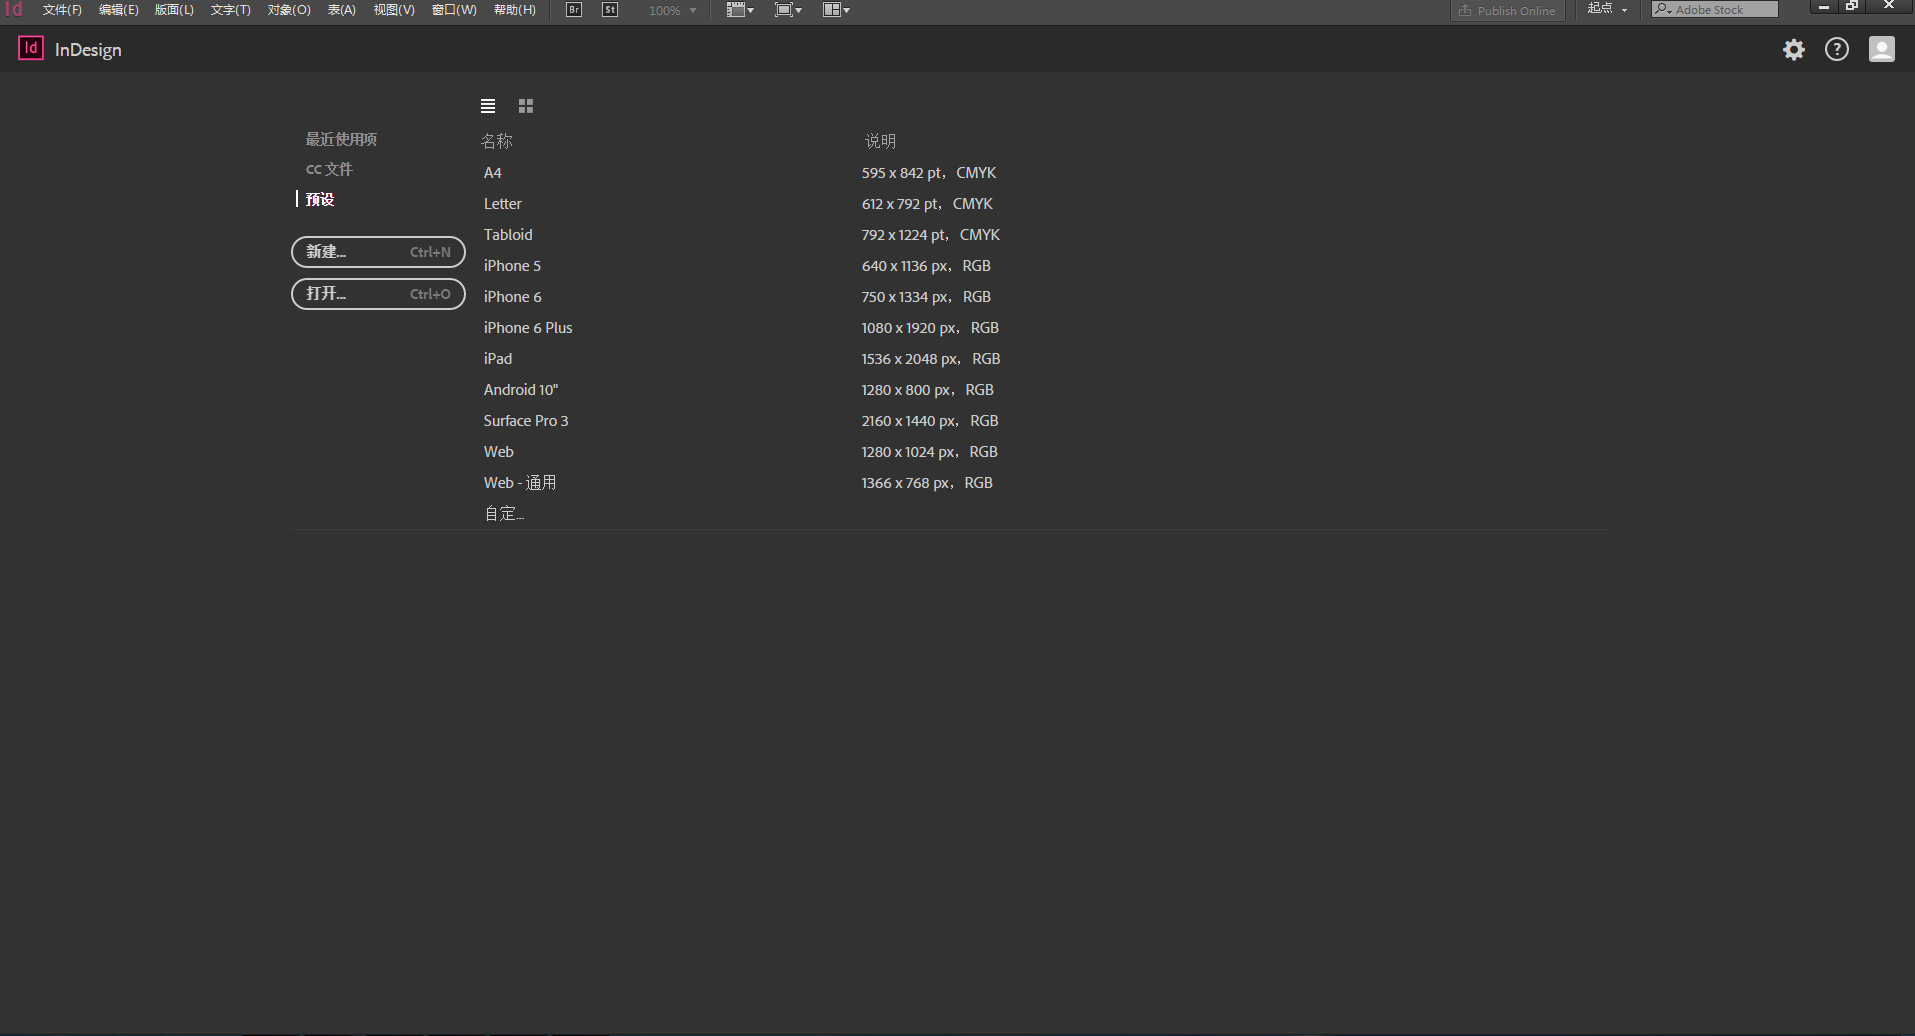
Task: Open the 编辑(E) menu
Action: [x=119, y=10]
